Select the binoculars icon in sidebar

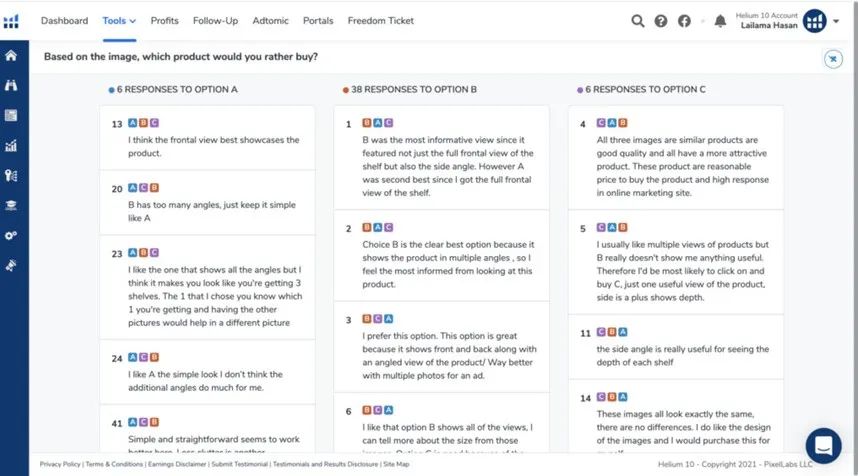point(11,86)
